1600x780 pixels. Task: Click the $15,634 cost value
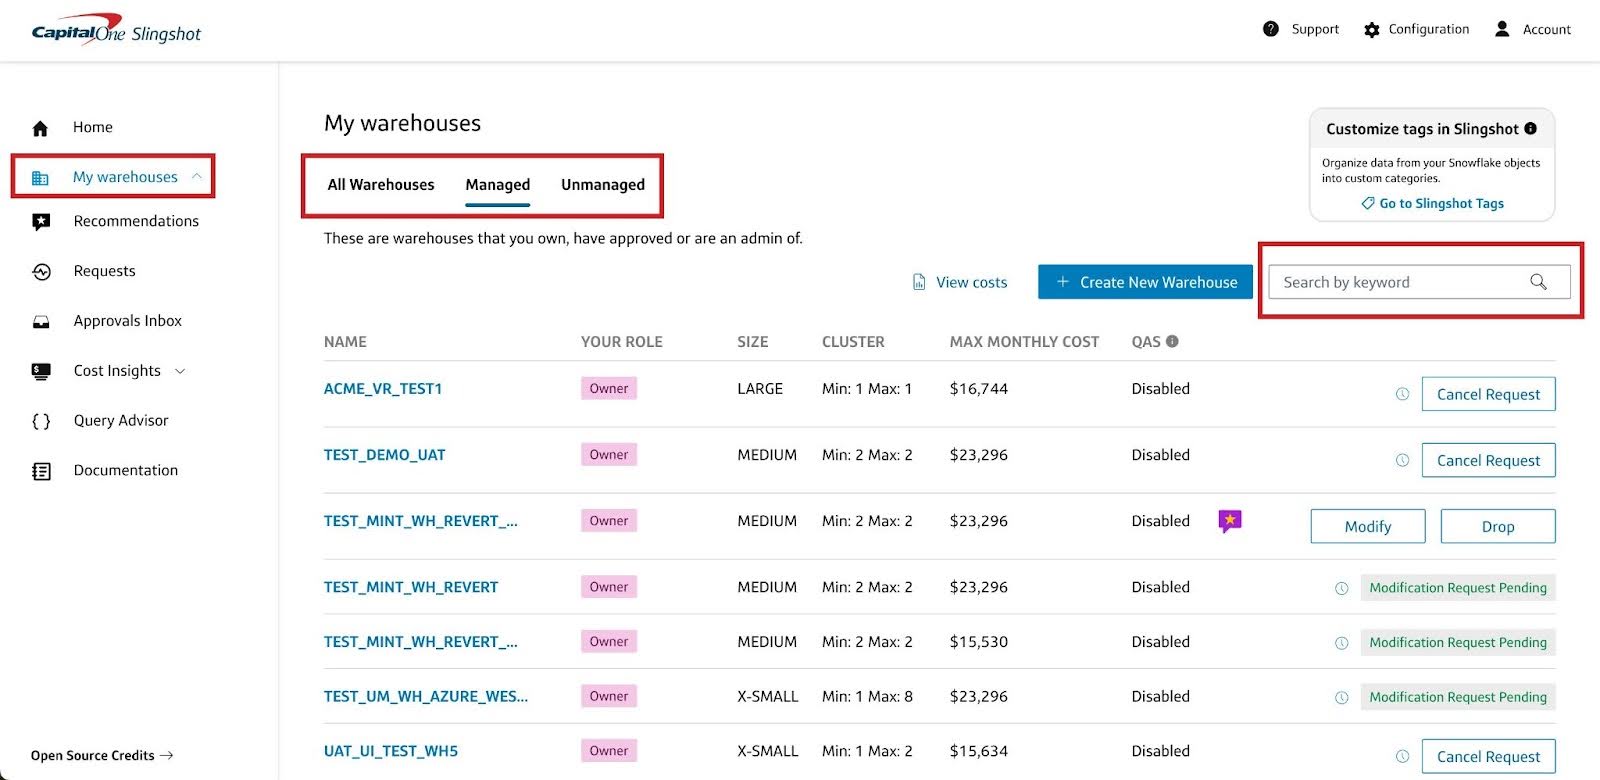click(979, 751)
